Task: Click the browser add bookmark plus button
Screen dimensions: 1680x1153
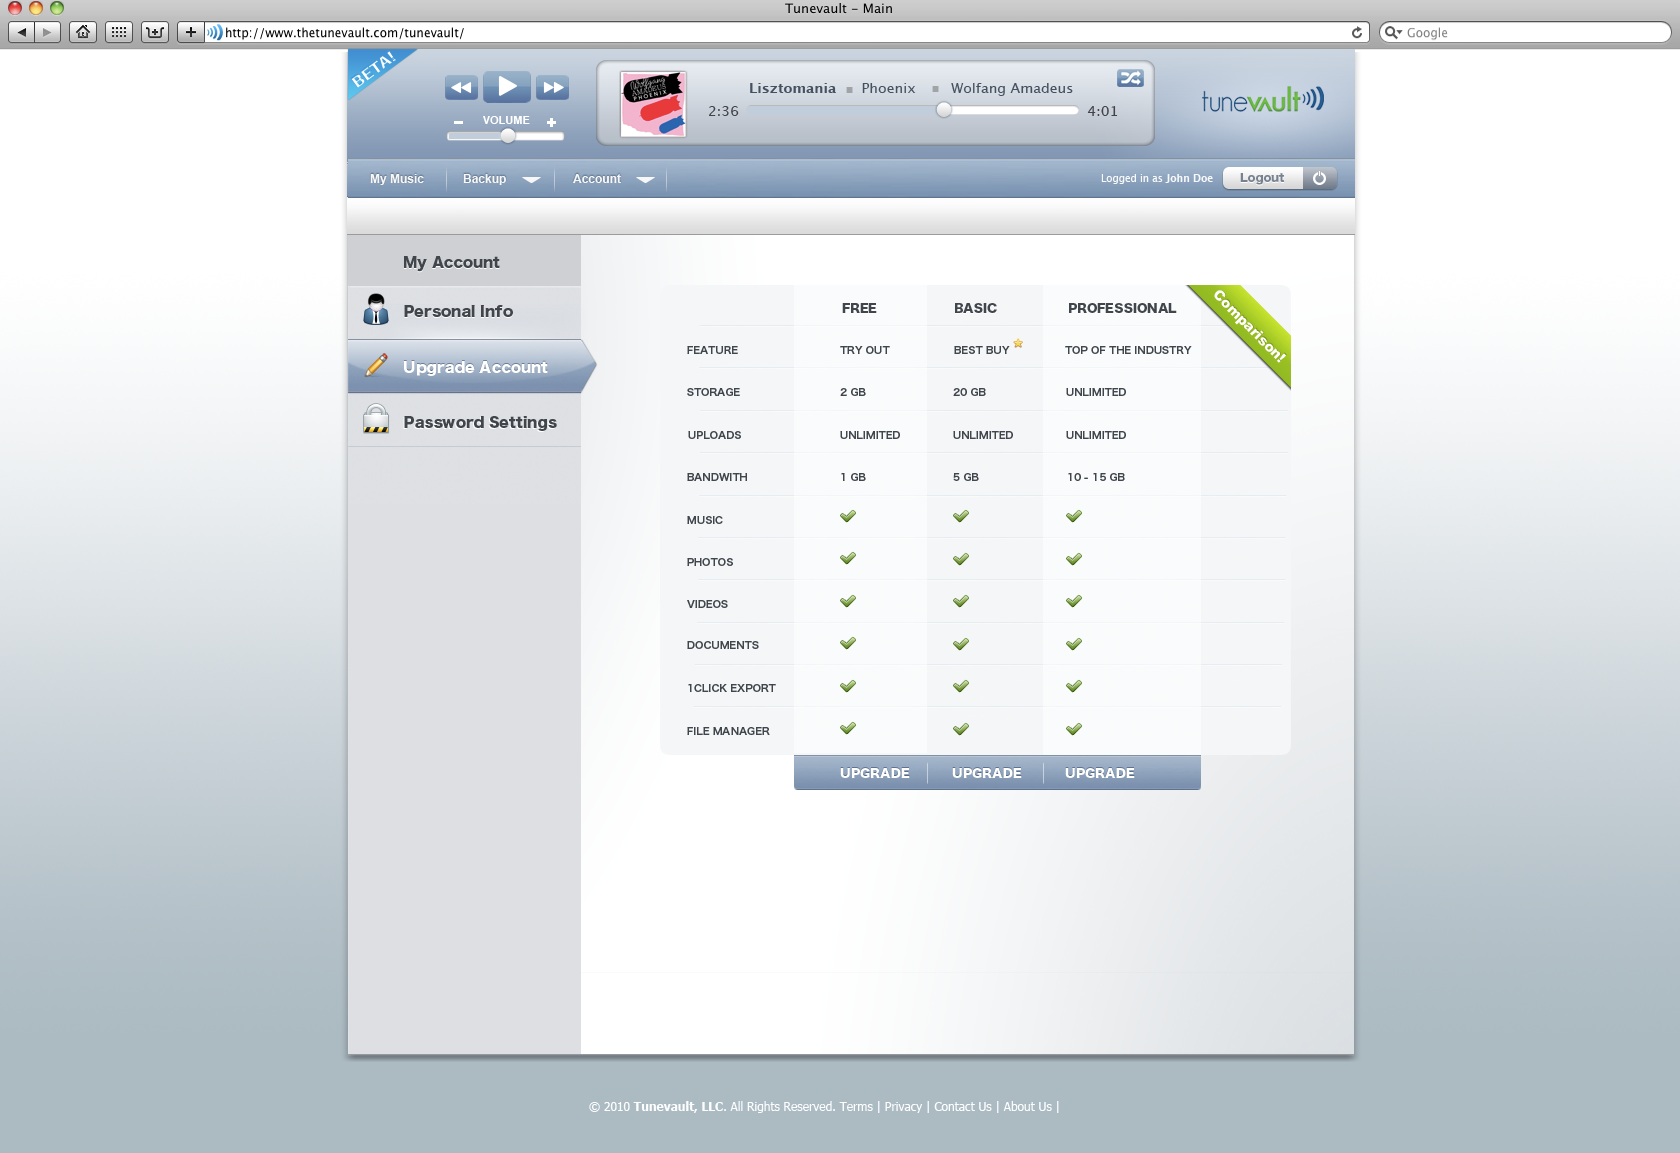Action: [191, 32]
